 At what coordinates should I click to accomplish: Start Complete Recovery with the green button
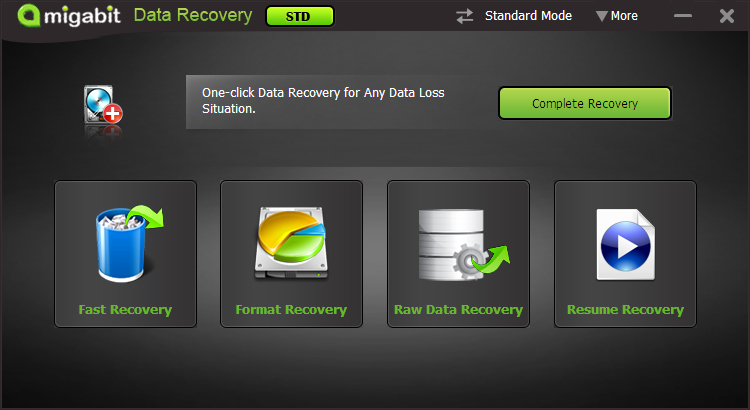[585, 103]
